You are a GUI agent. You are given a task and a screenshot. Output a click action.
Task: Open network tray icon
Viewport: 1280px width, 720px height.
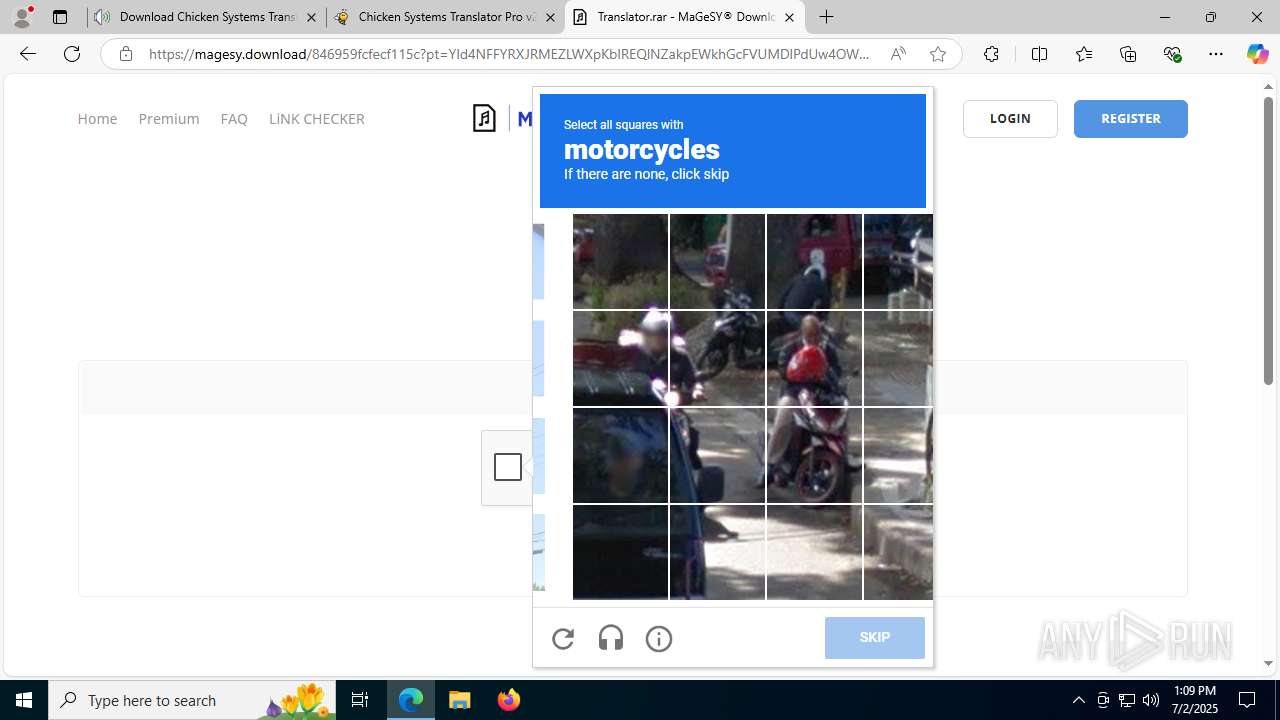(1127, 700)
